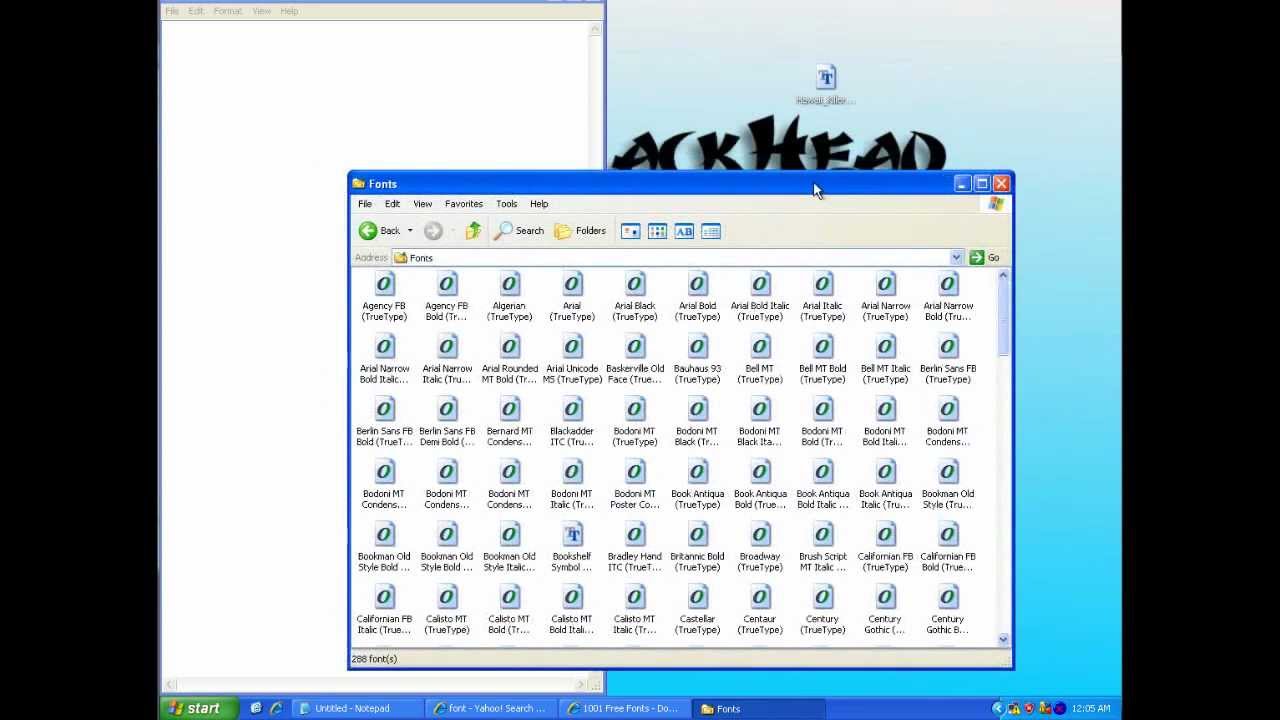Open the Favorites menu

point(464,204)
